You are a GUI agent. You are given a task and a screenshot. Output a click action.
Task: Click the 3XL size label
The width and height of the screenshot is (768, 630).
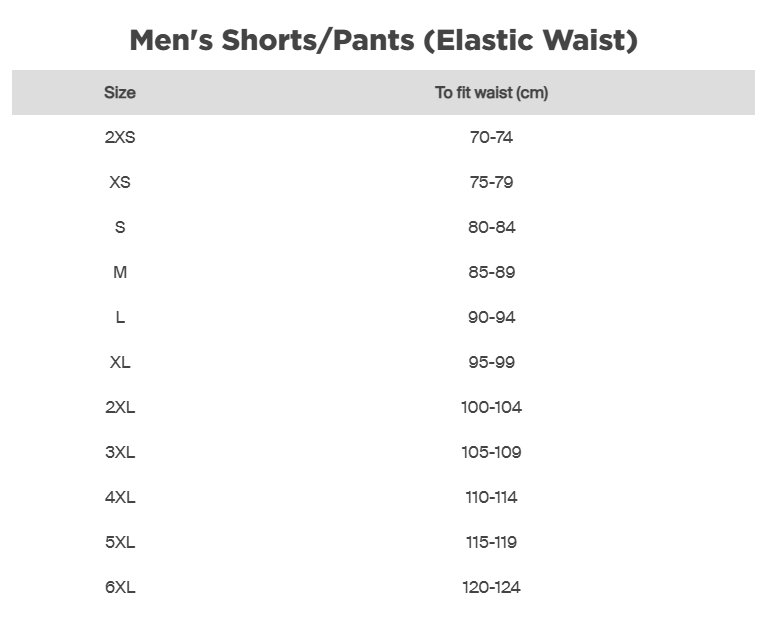coord(120,452)
